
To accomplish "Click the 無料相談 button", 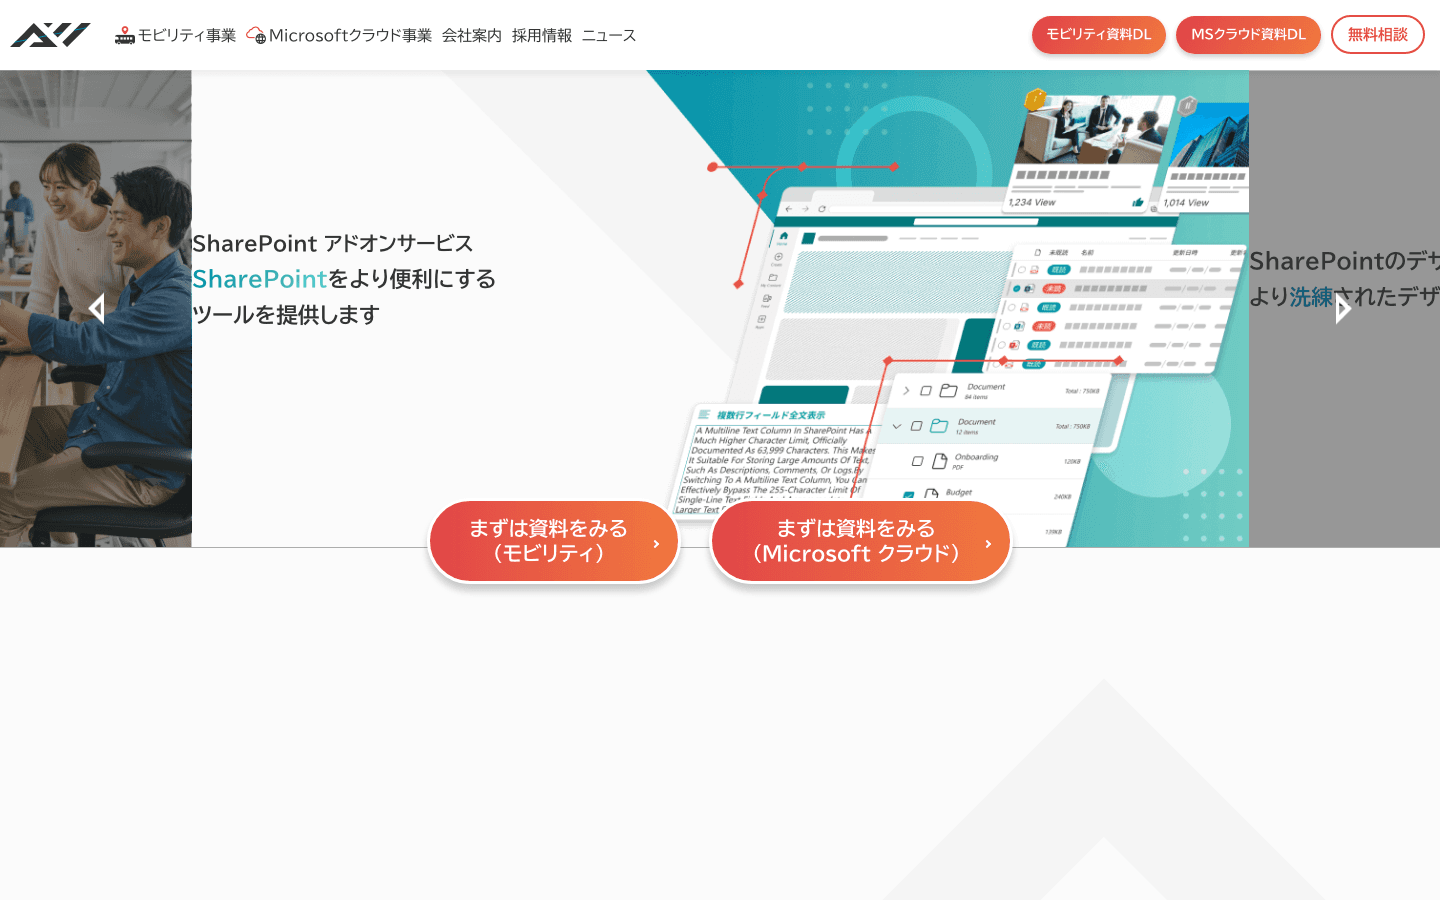I will point(1378,35).
